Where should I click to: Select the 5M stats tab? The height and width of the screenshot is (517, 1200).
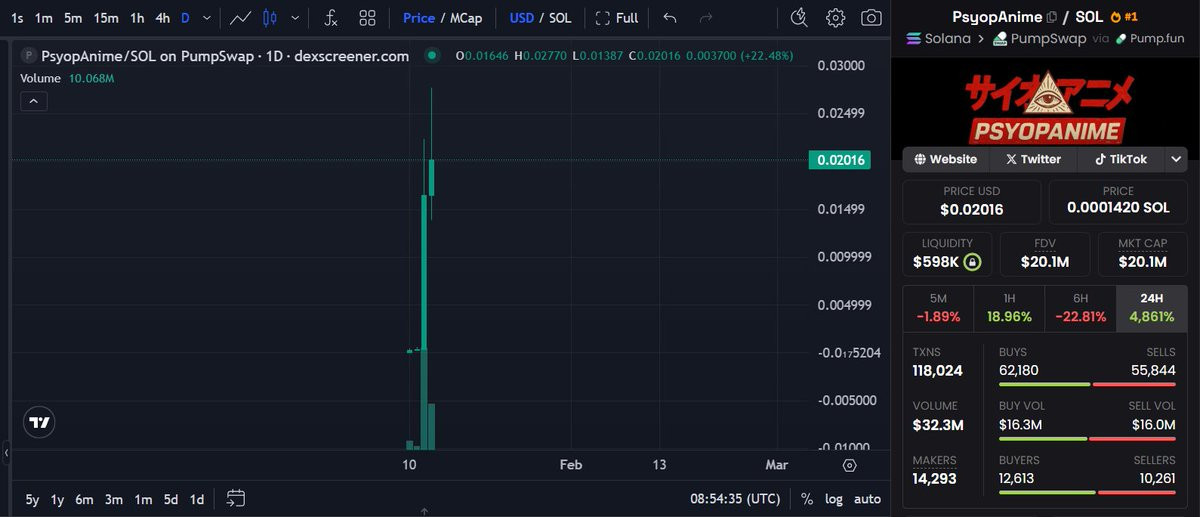938,308
